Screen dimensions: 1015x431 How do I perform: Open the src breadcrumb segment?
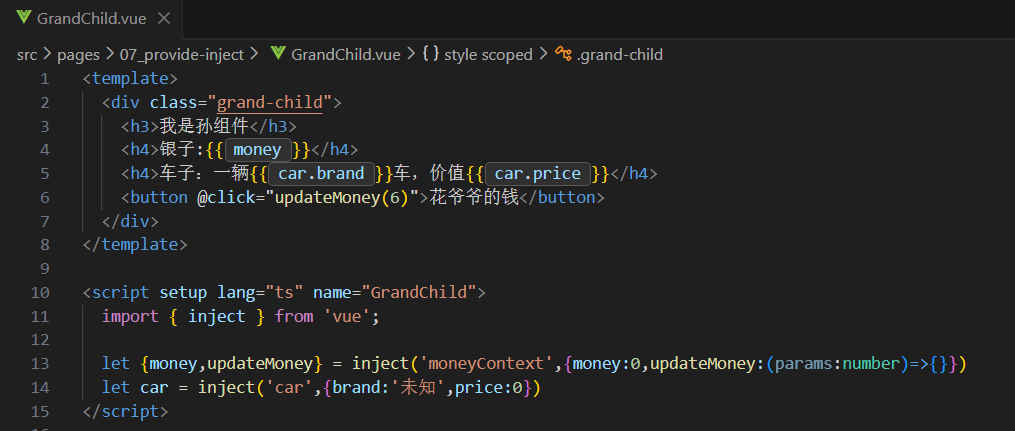[x=27, y=55]
